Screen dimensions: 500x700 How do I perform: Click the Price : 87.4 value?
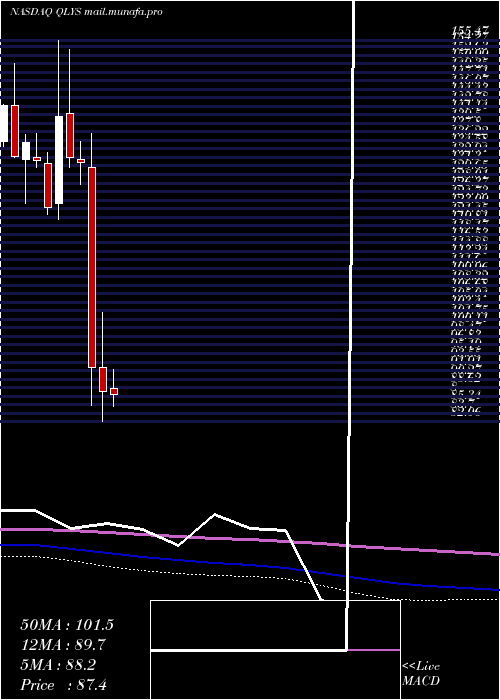coord(63,685)
